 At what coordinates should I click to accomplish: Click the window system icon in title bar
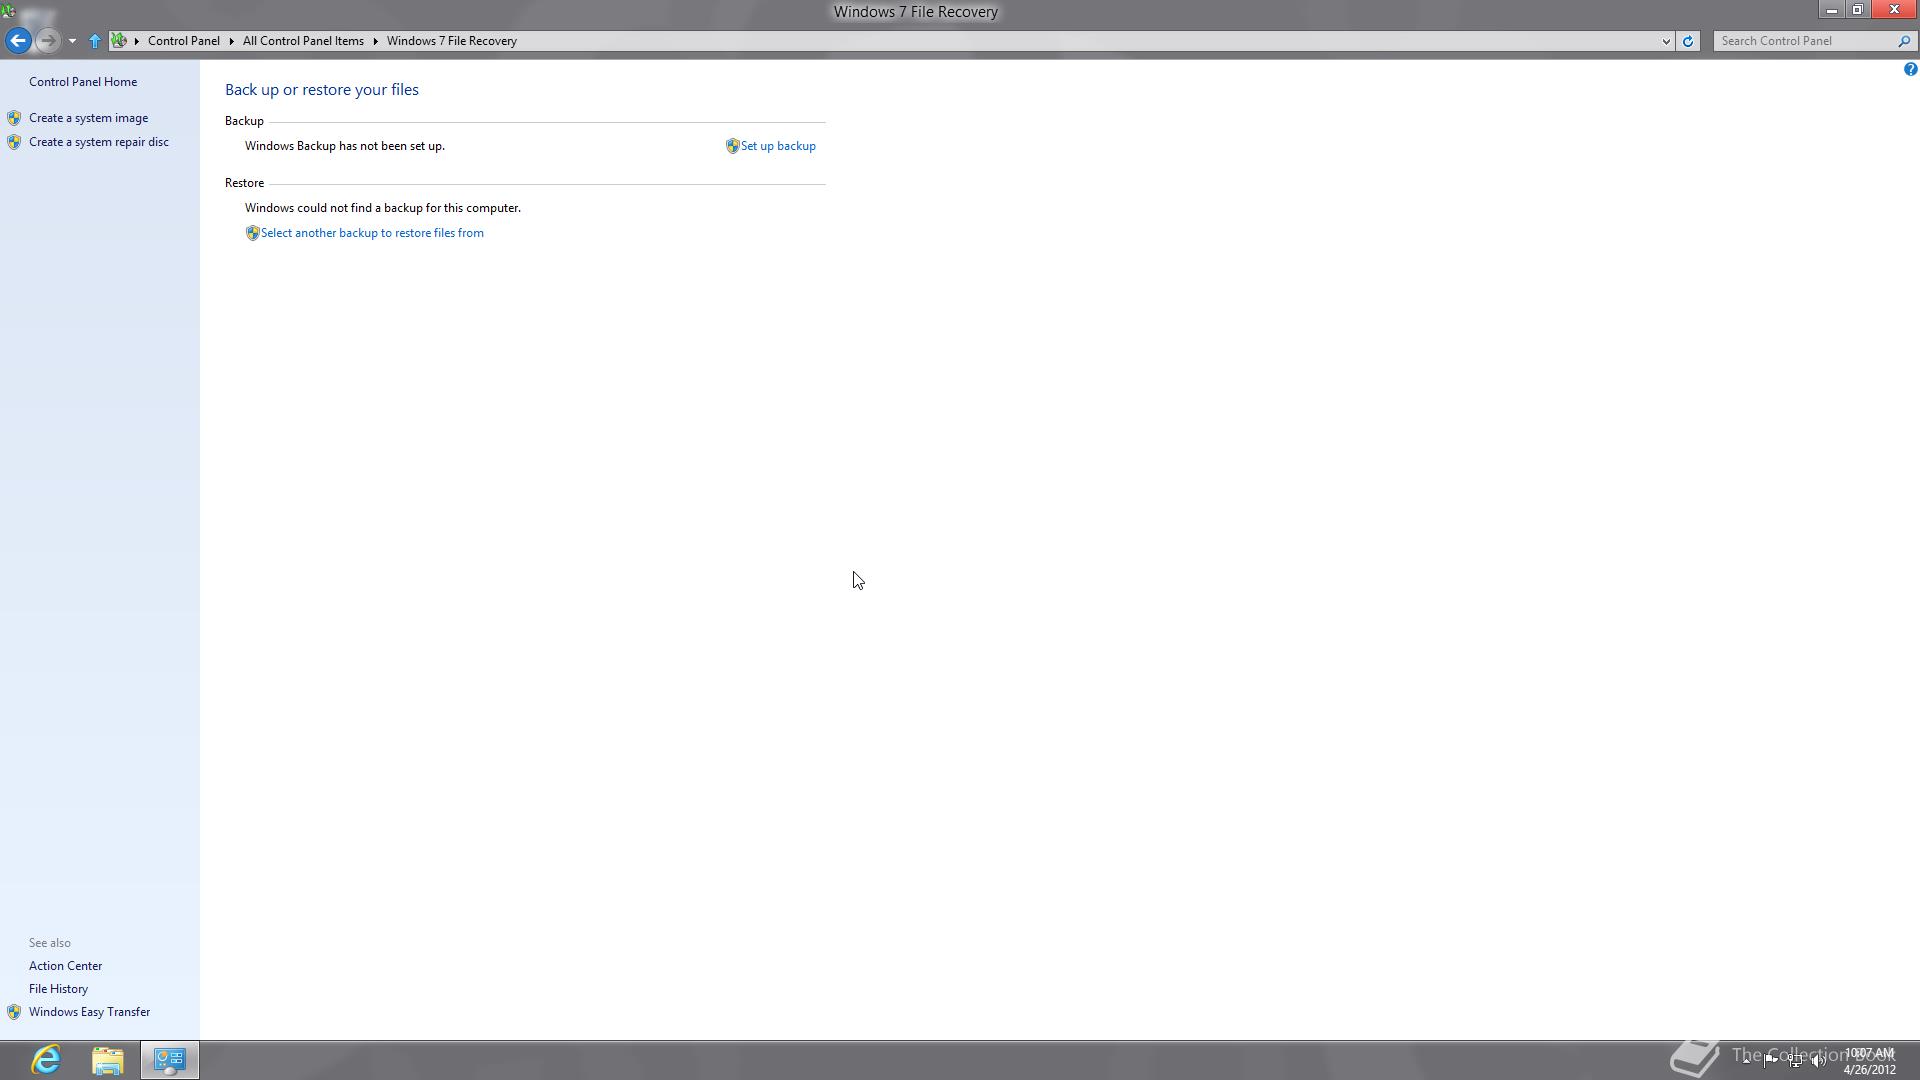tap(8, 11)
